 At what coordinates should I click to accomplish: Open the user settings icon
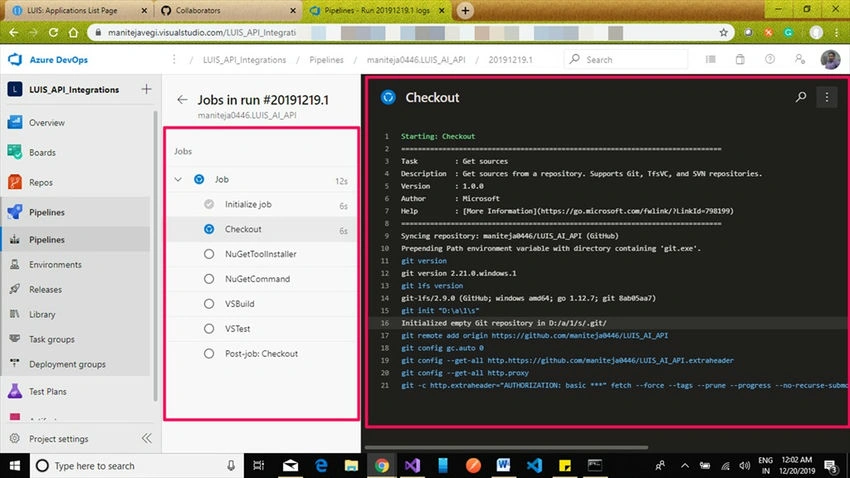(x=800, y=60)
